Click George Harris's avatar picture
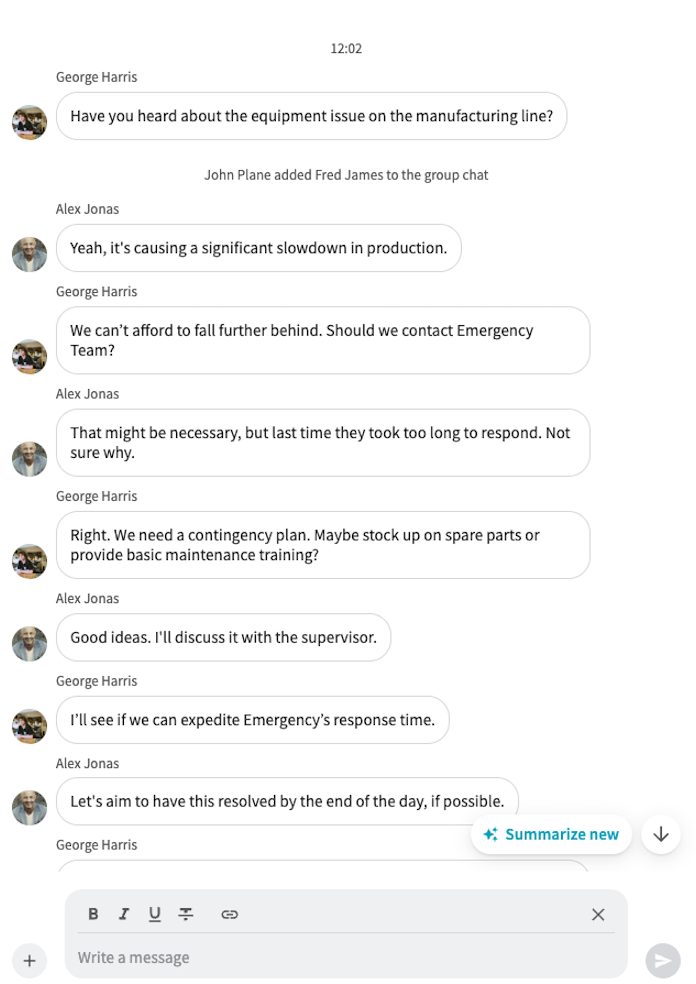 pos(29,122)
